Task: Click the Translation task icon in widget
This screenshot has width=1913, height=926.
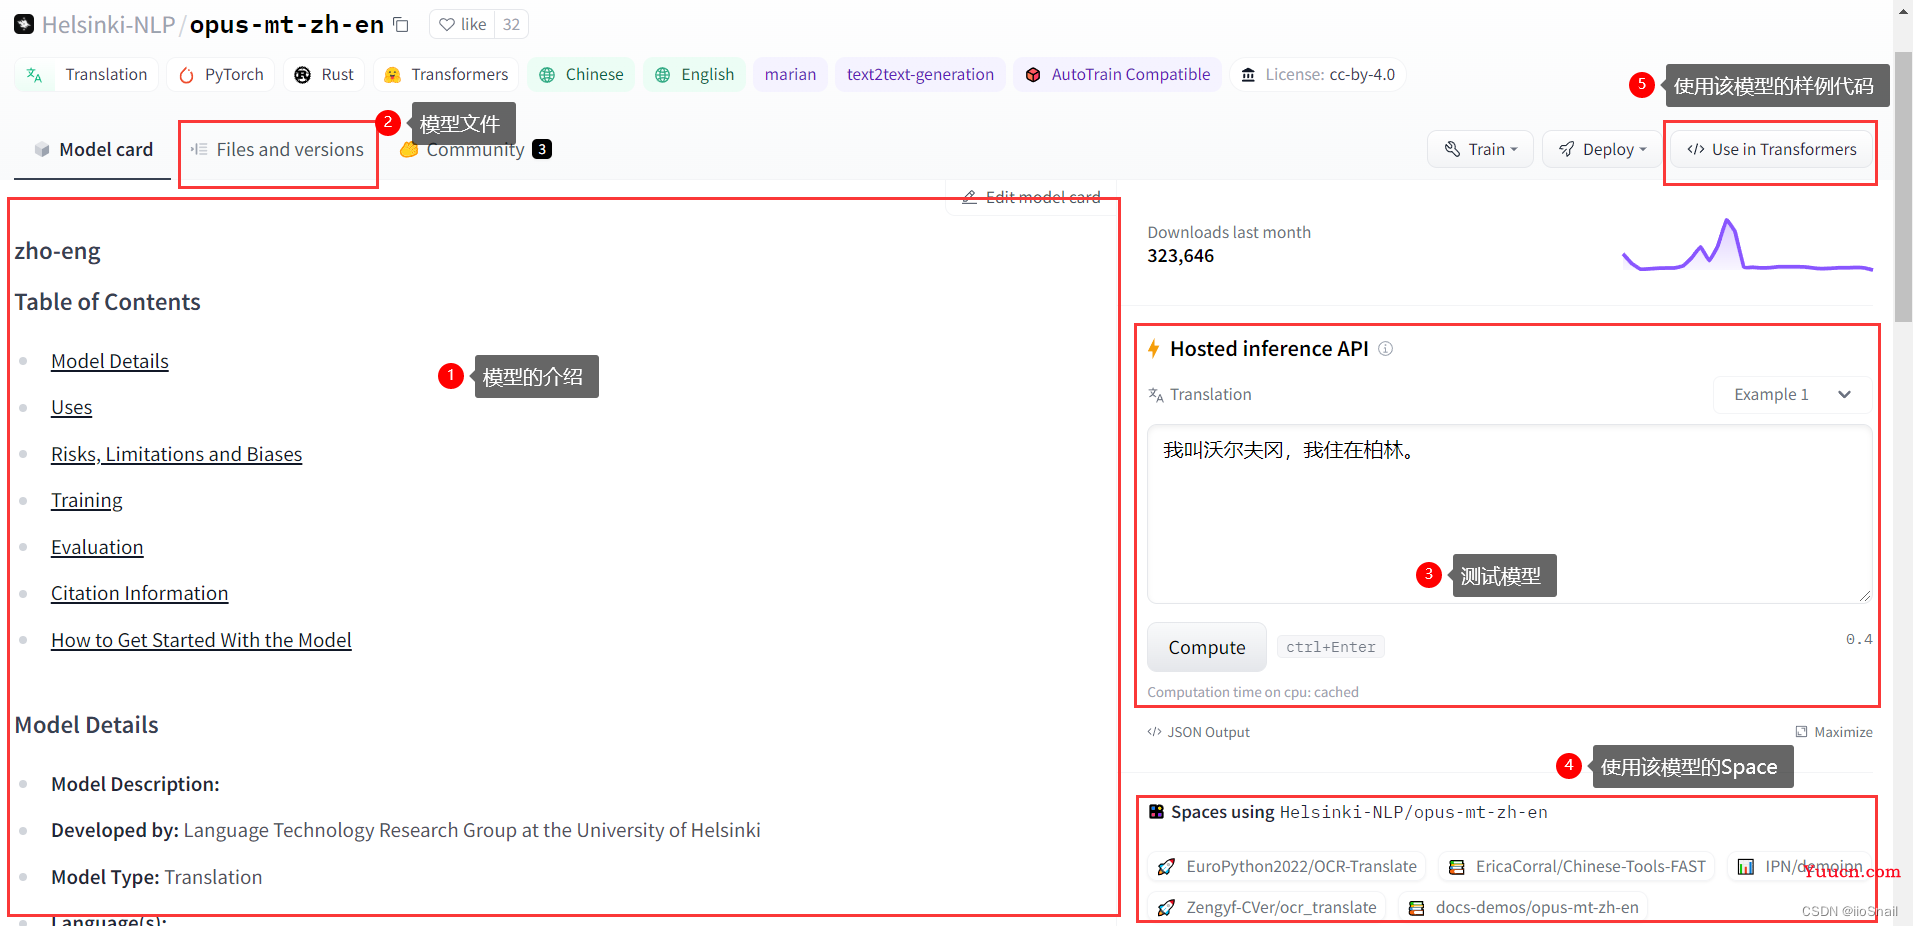Action: [x=1156, y=394]
